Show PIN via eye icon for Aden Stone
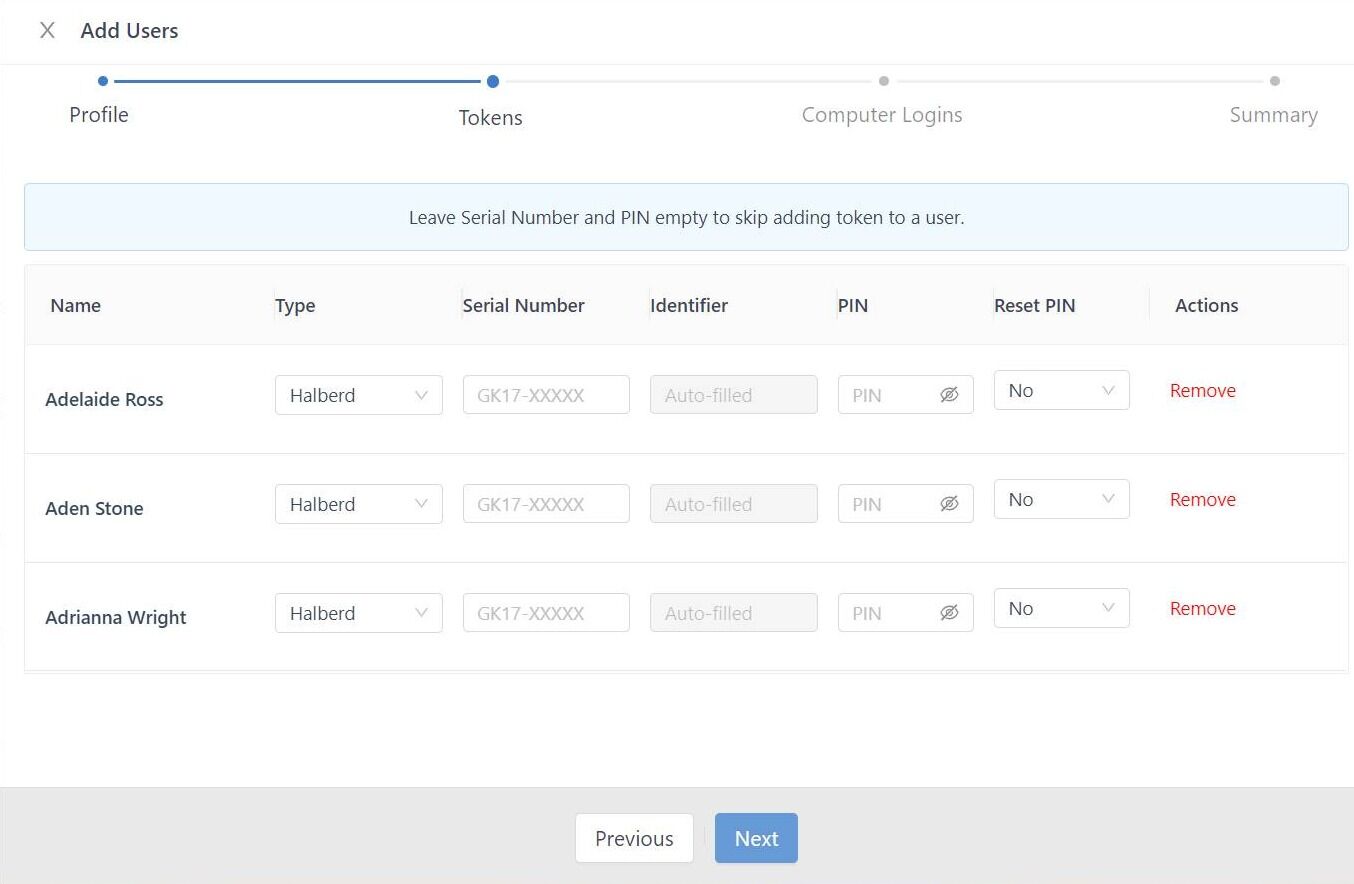 (x=949, y=504)
